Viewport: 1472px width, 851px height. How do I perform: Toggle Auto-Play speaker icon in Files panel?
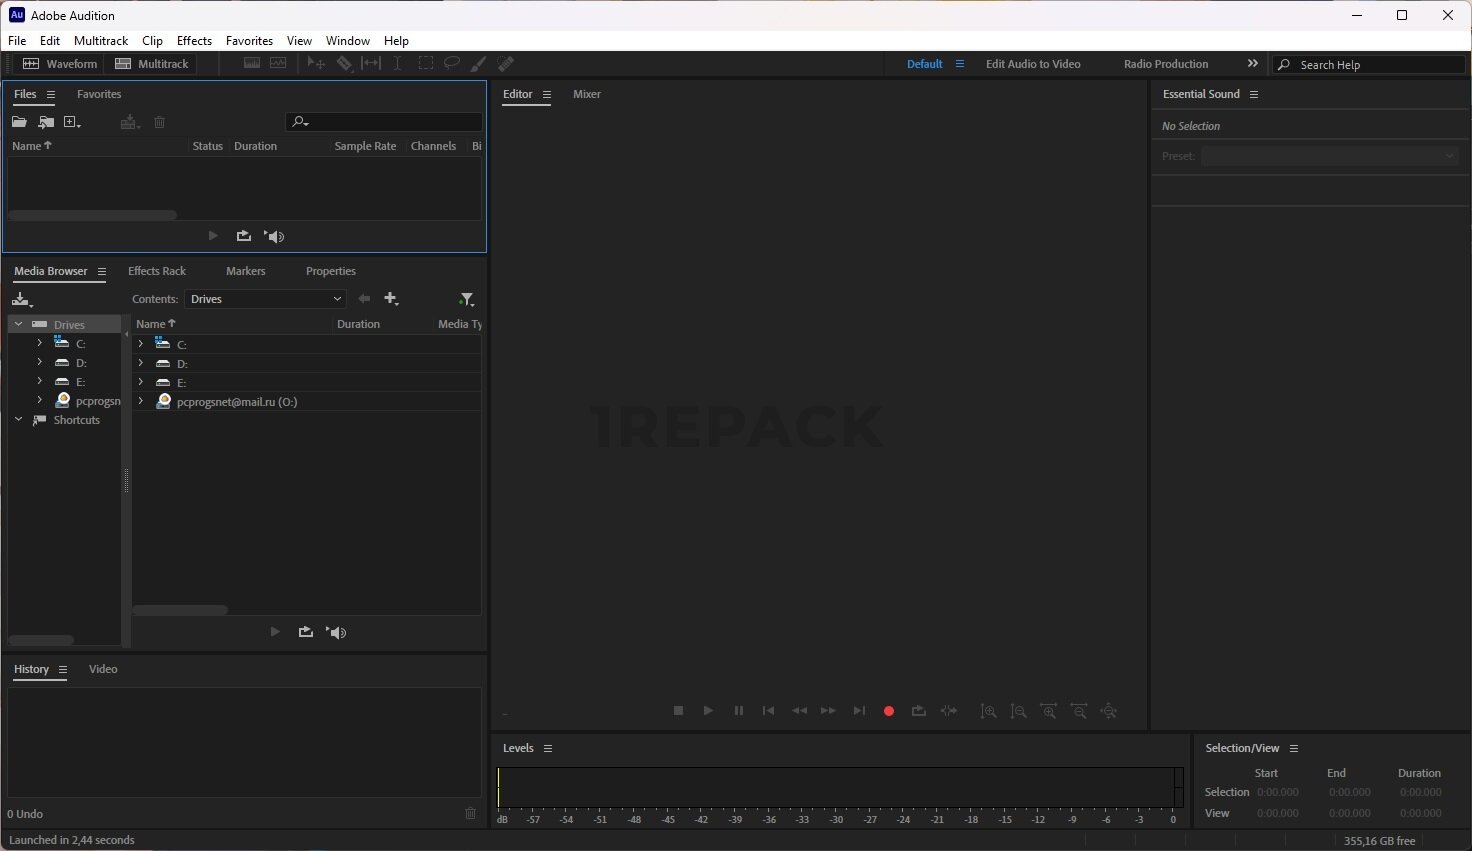click(275, 236)
